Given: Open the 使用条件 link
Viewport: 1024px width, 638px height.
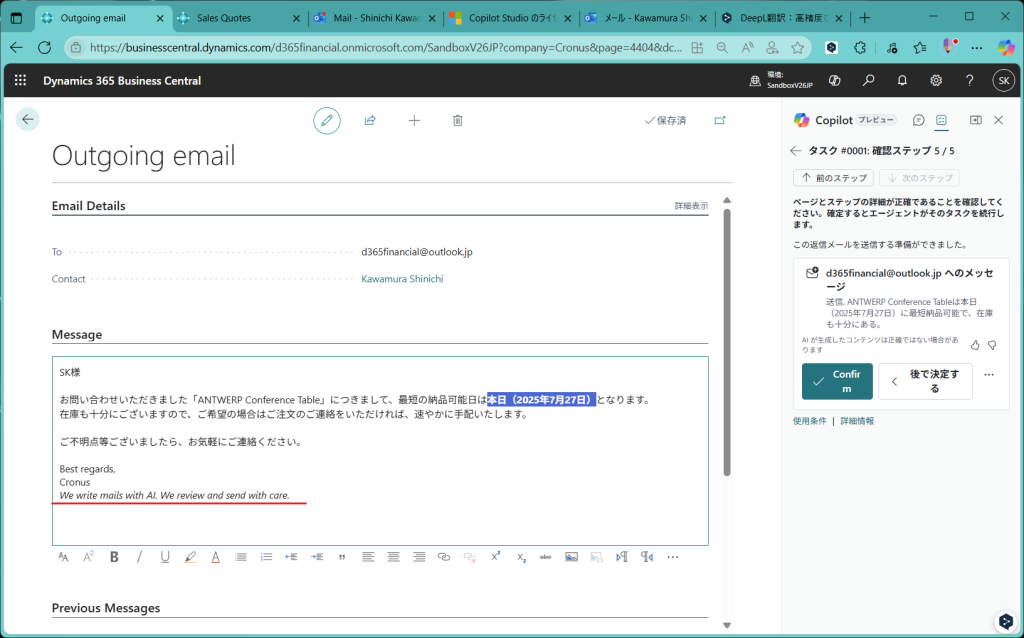Looking at the screenshot, I should 810,421.
